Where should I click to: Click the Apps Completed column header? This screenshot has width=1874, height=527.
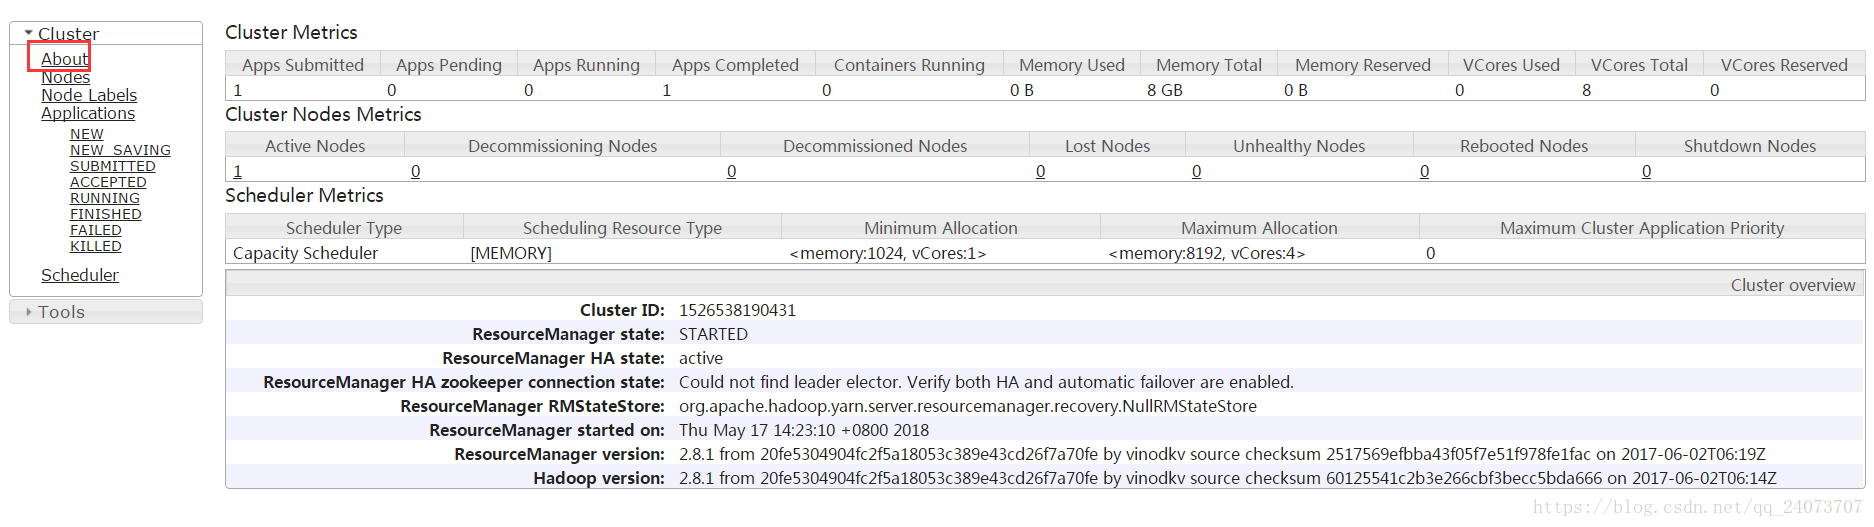(x=735, y=64)
